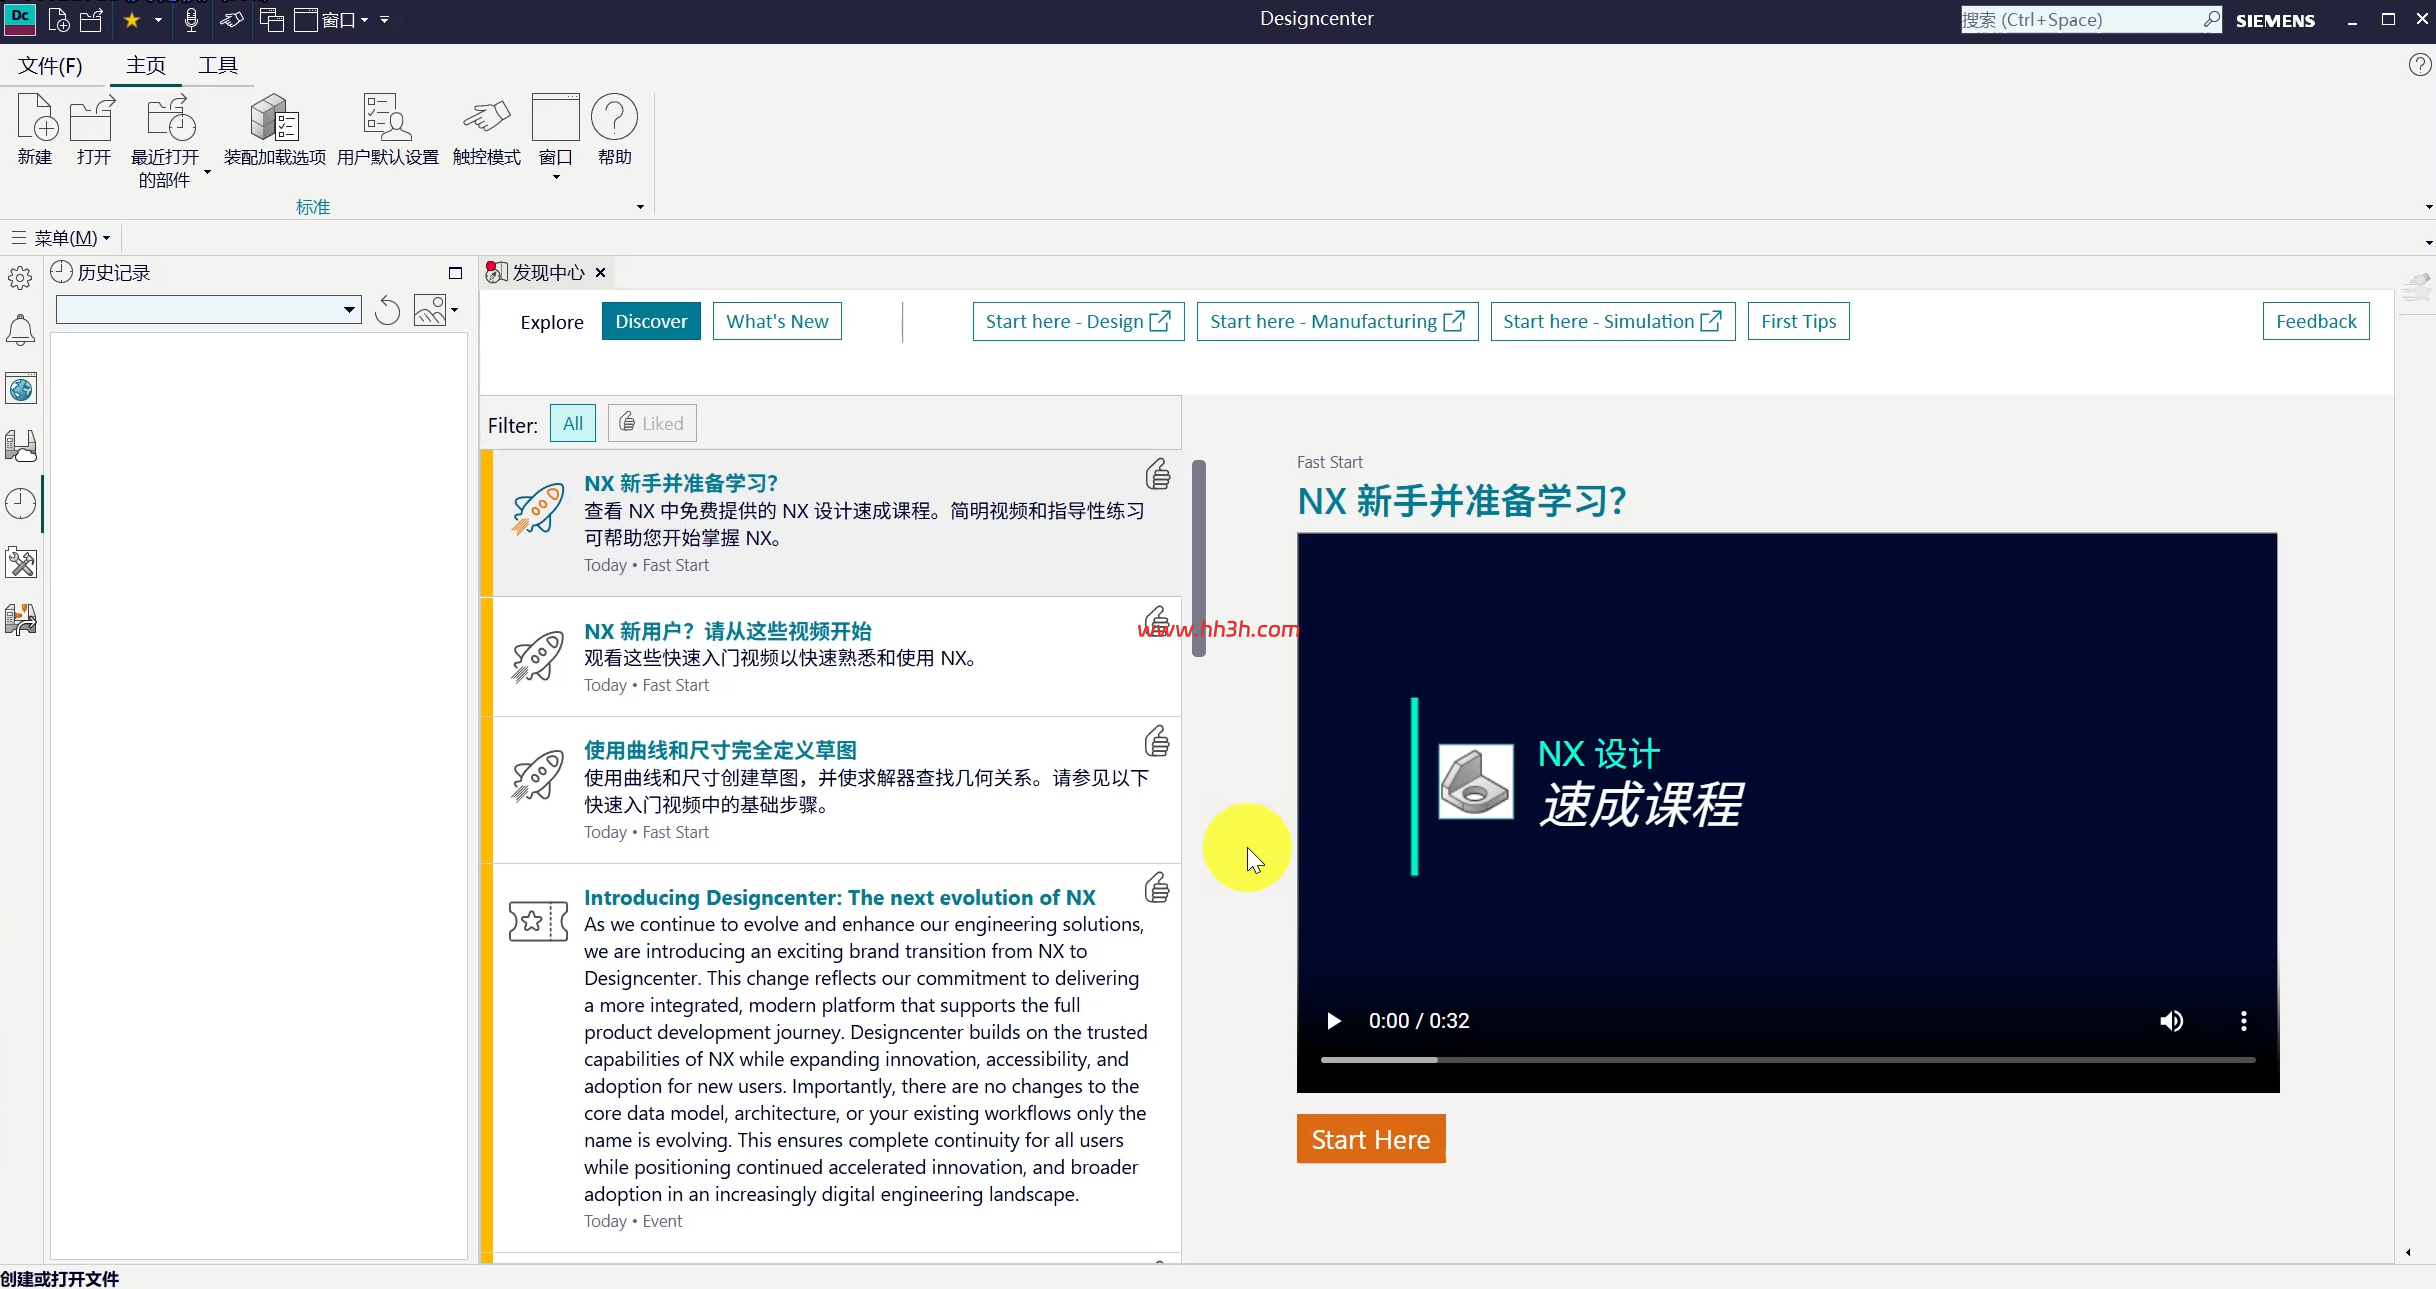
Task: Expand the 标准 ribbon group options arrow
Action: [641, 207]
